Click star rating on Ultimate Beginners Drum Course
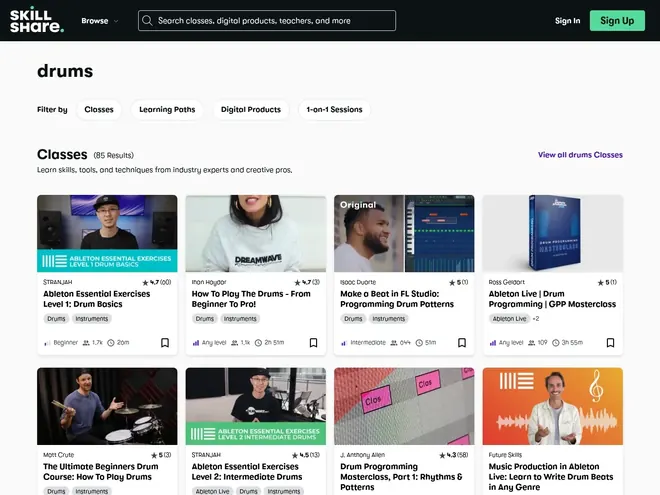660x495 pixels. 161,455
